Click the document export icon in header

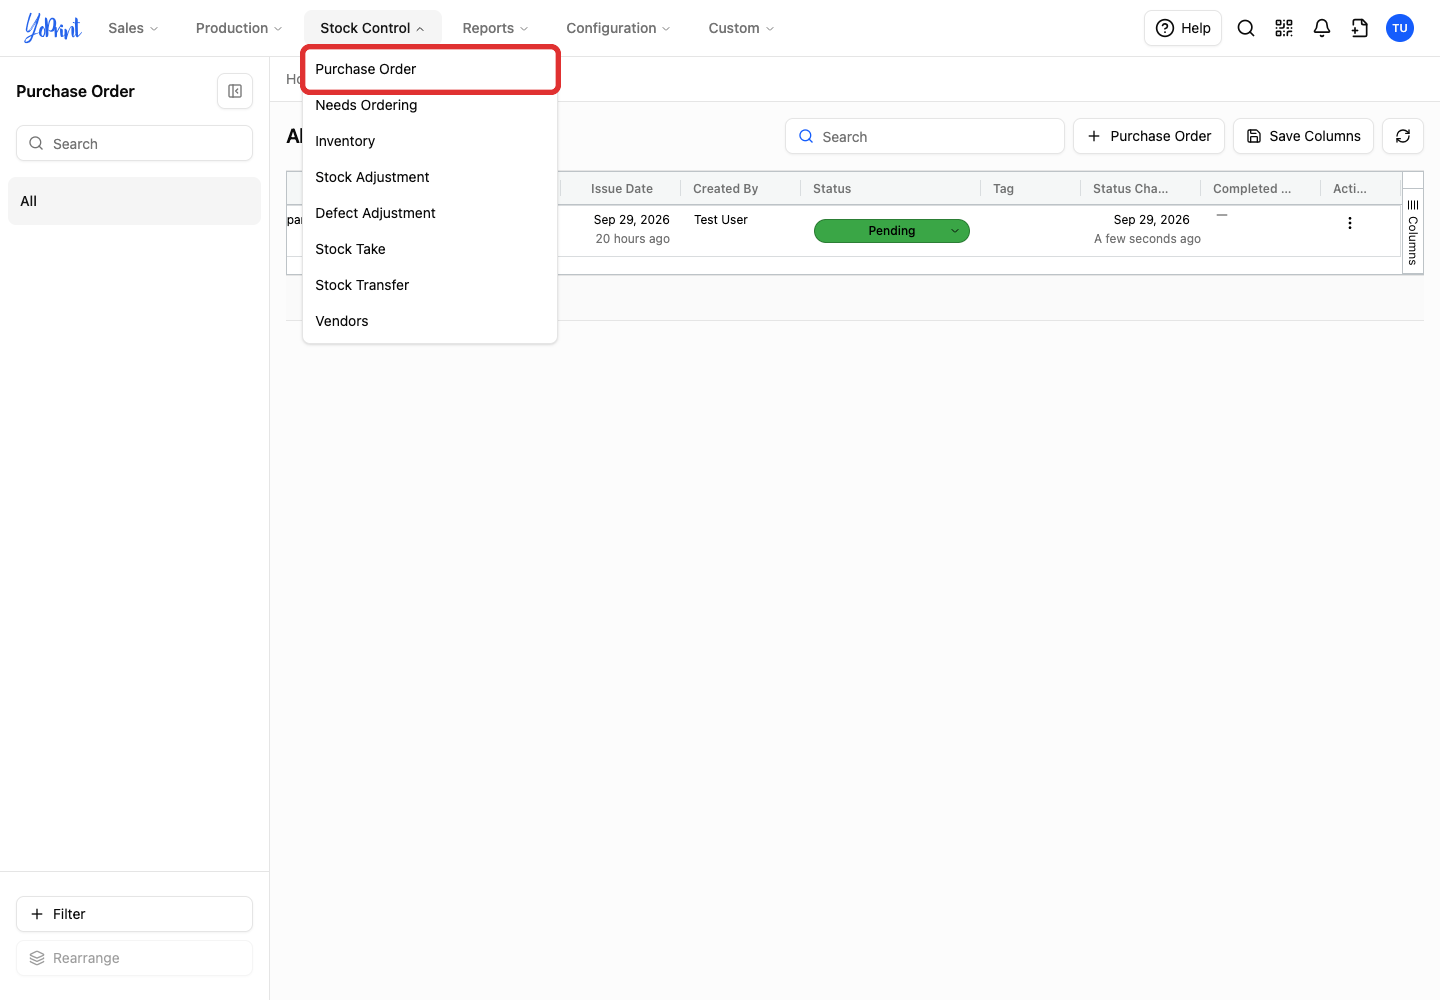[x=1360, y=28]
